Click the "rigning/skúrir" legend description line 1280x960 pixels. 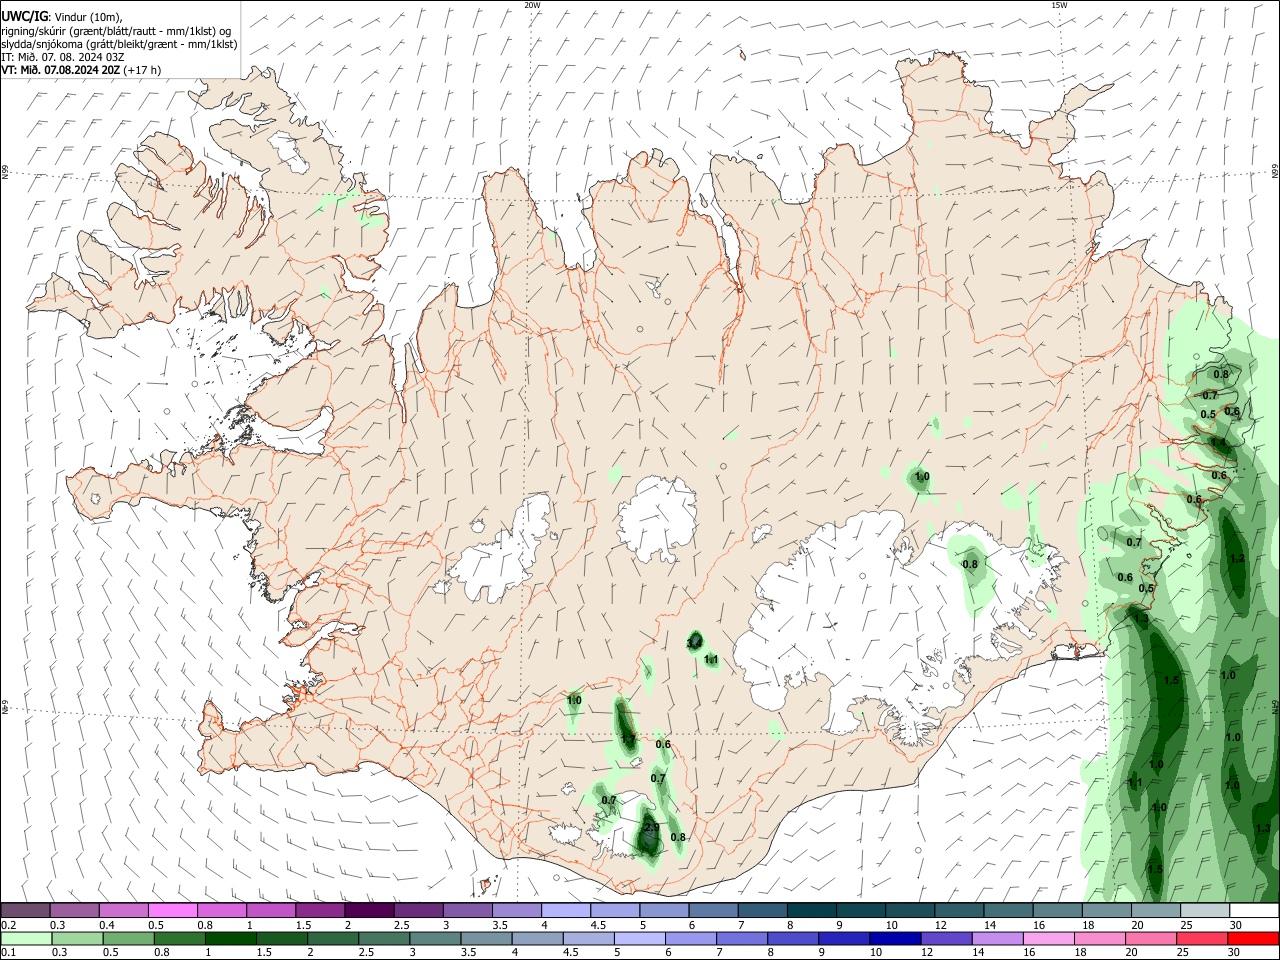click(117, 30)
